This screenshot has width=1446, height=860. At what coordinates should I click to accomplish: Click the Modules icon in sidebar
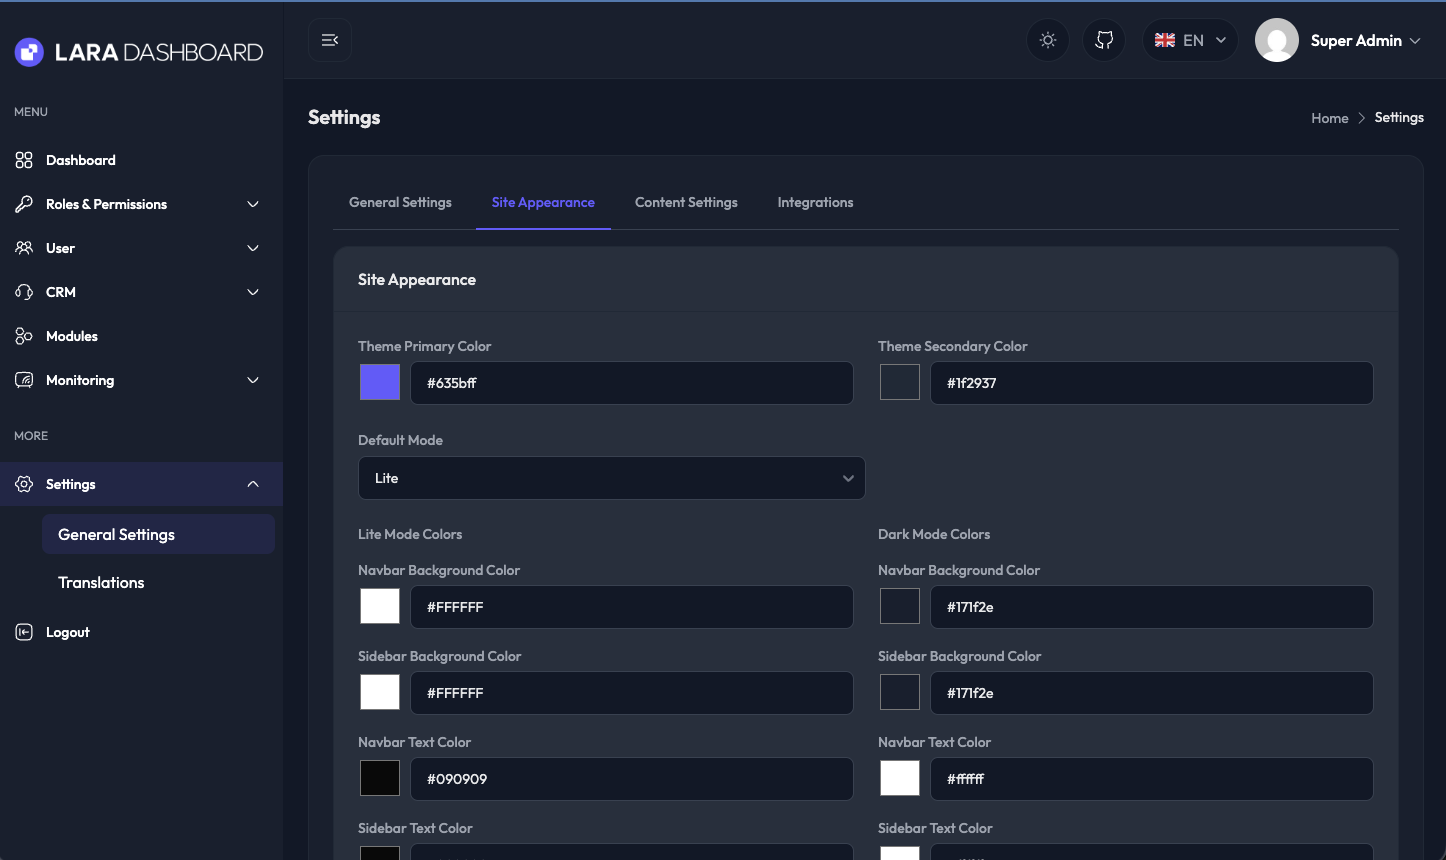coord(24,336)
